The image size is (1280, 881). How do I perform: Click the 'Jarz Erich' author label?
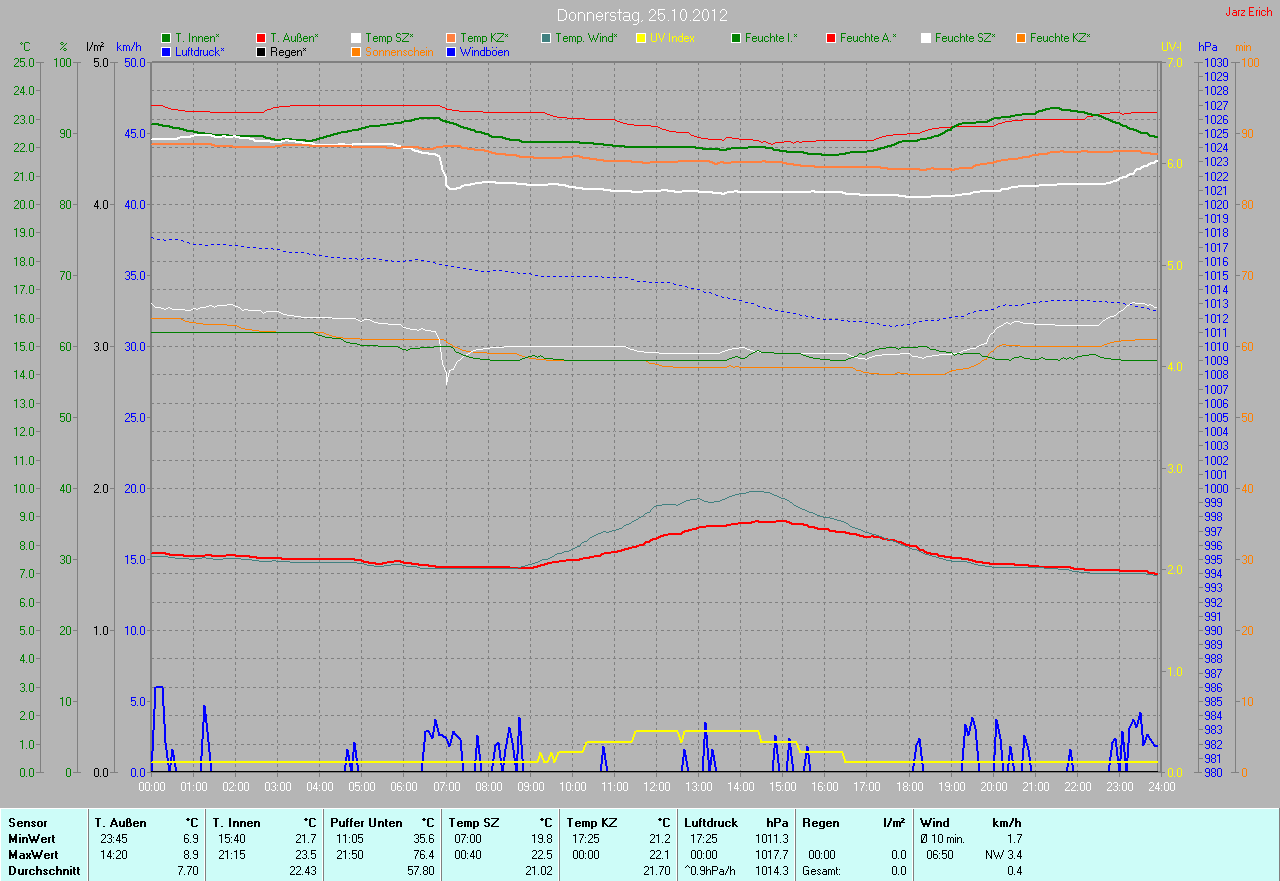coord(1249,12)
